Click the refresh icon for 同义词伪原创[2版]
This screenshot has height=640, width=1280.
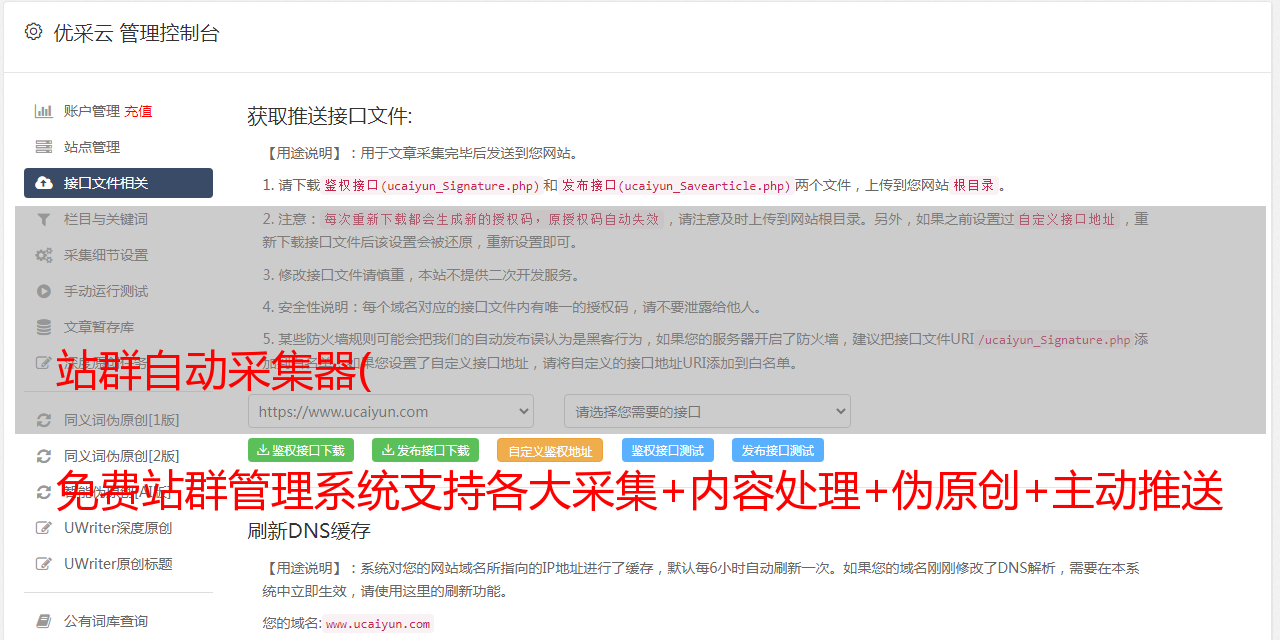tap(44, 456)
